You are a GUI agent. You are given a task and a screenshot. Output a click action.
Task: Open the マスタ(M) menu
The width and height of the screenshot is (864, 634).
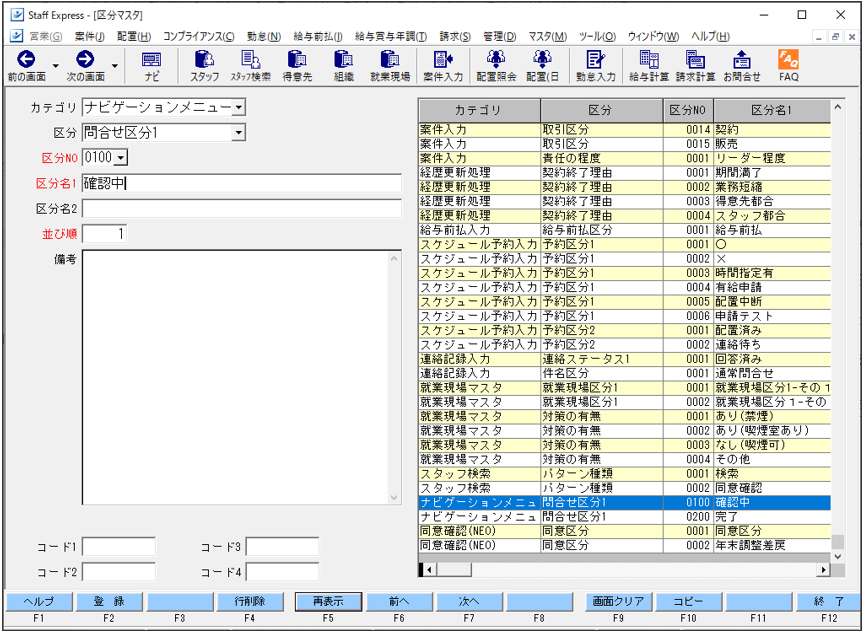(x=547, y=36)
